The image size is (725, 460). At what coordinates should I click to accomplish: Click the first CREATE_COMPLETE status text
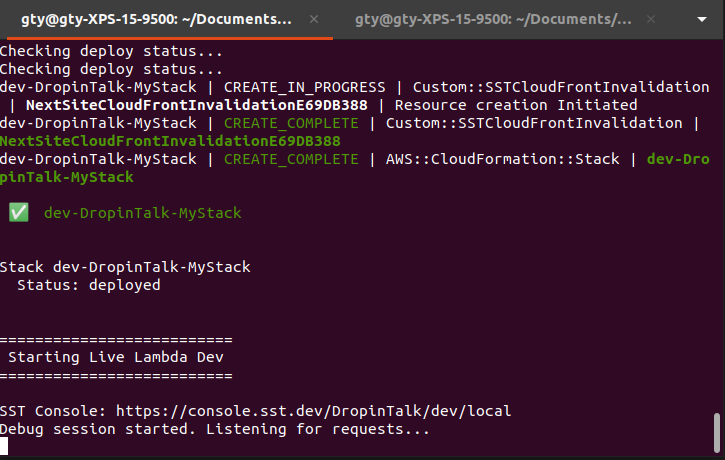[x=291, y=123]
